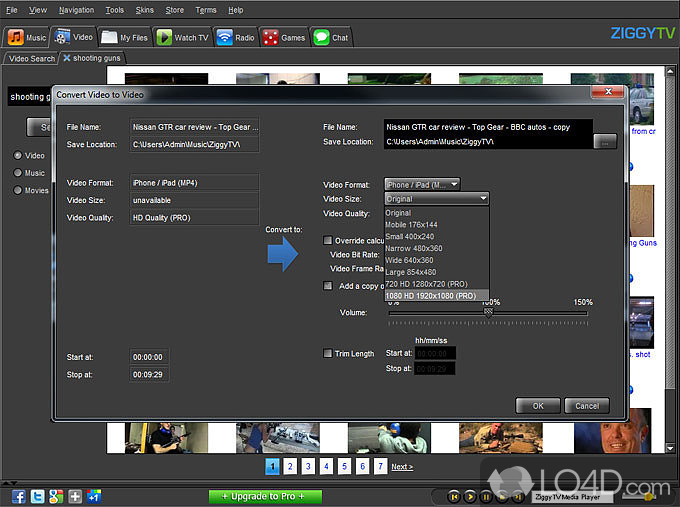Go to results page 3

point(308,466)
